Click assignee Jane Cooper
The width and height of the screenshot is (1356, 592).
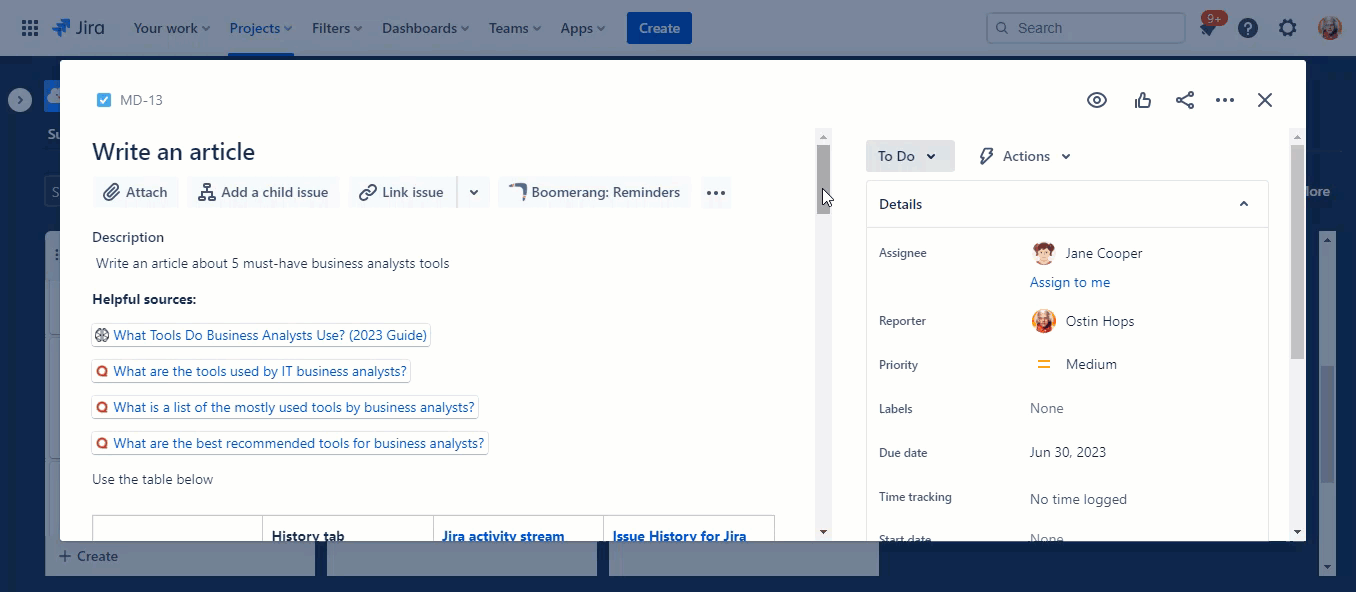(x=1103, y=253)
